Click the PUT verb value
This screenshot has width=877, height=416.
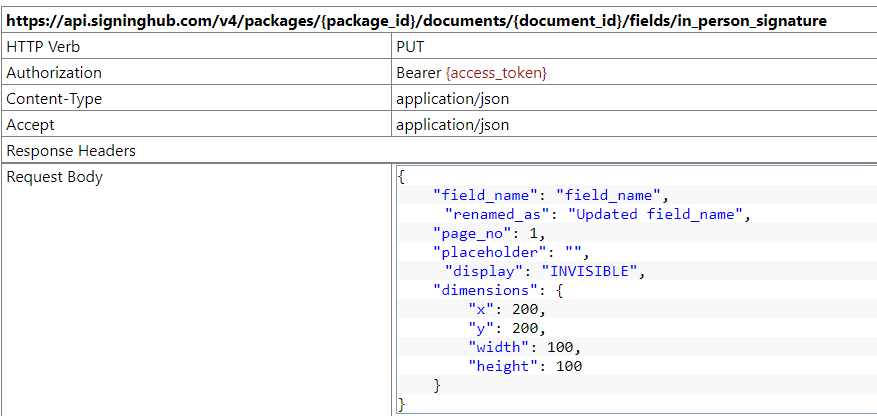coord(411,47)
